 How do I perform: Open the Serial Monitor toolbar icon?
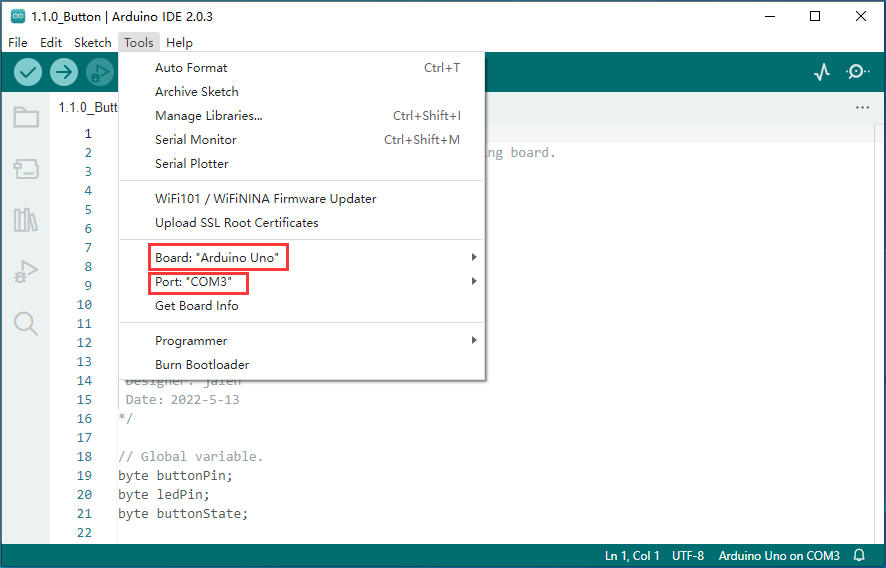click(857, 72)
